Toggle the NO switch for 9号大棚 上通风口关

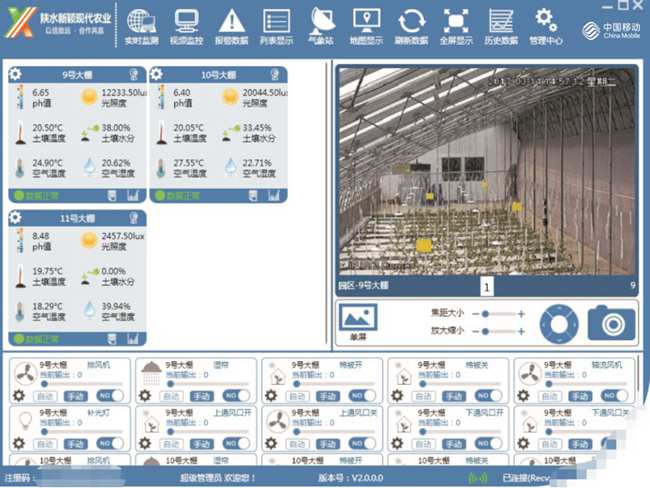tap(362, 444)
